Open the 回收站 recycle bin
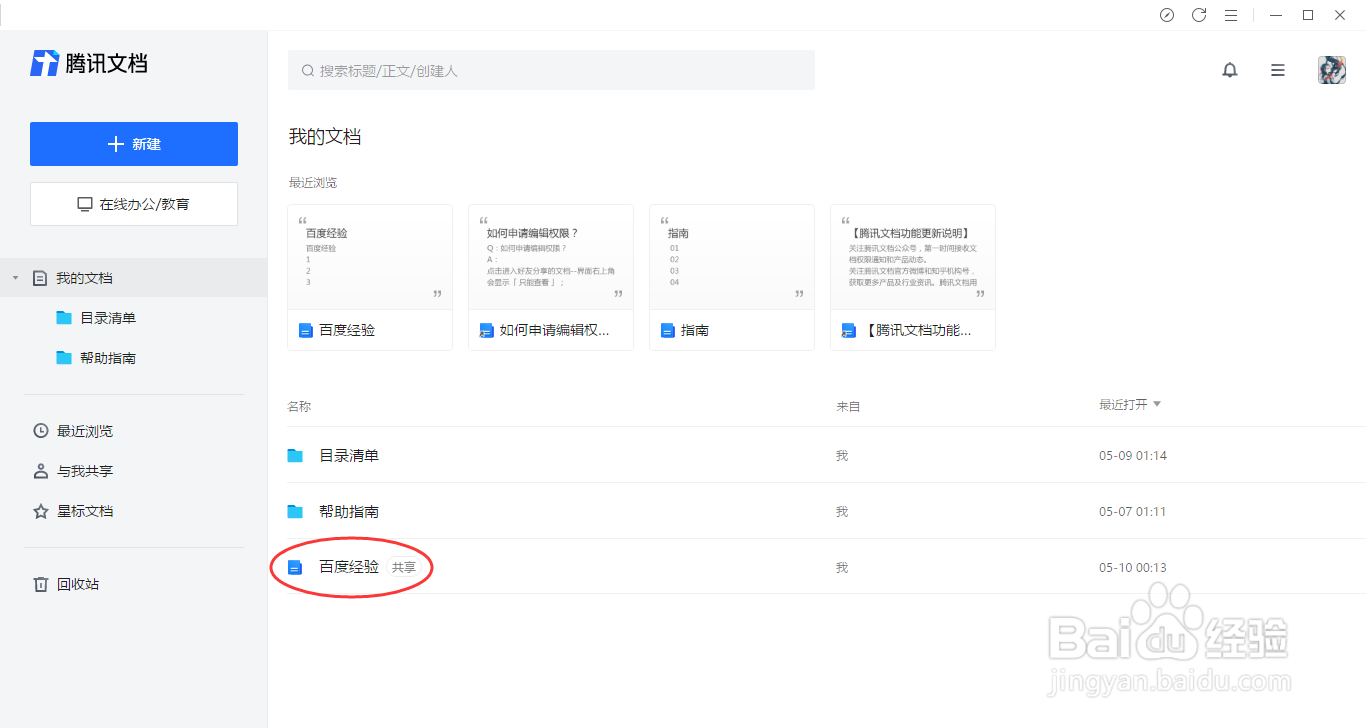Screen dimensions: 1366x728 [77, 584]
